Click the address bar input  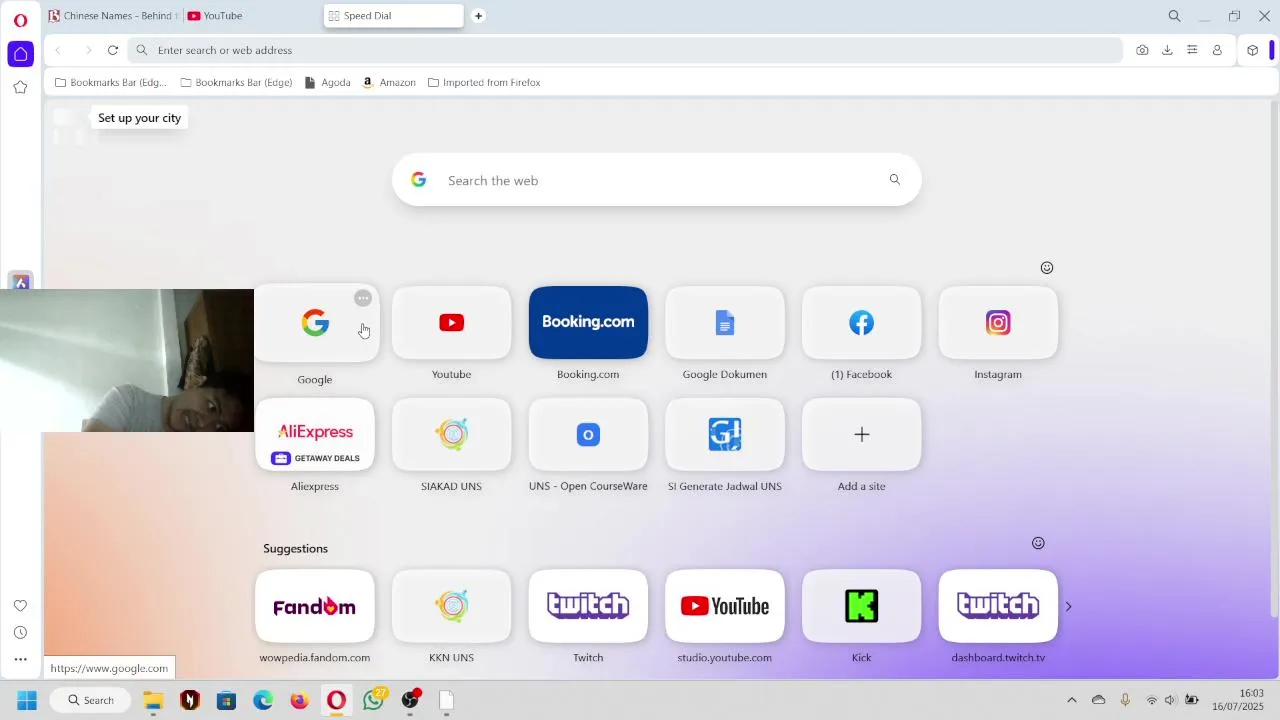tap(625, 50)
